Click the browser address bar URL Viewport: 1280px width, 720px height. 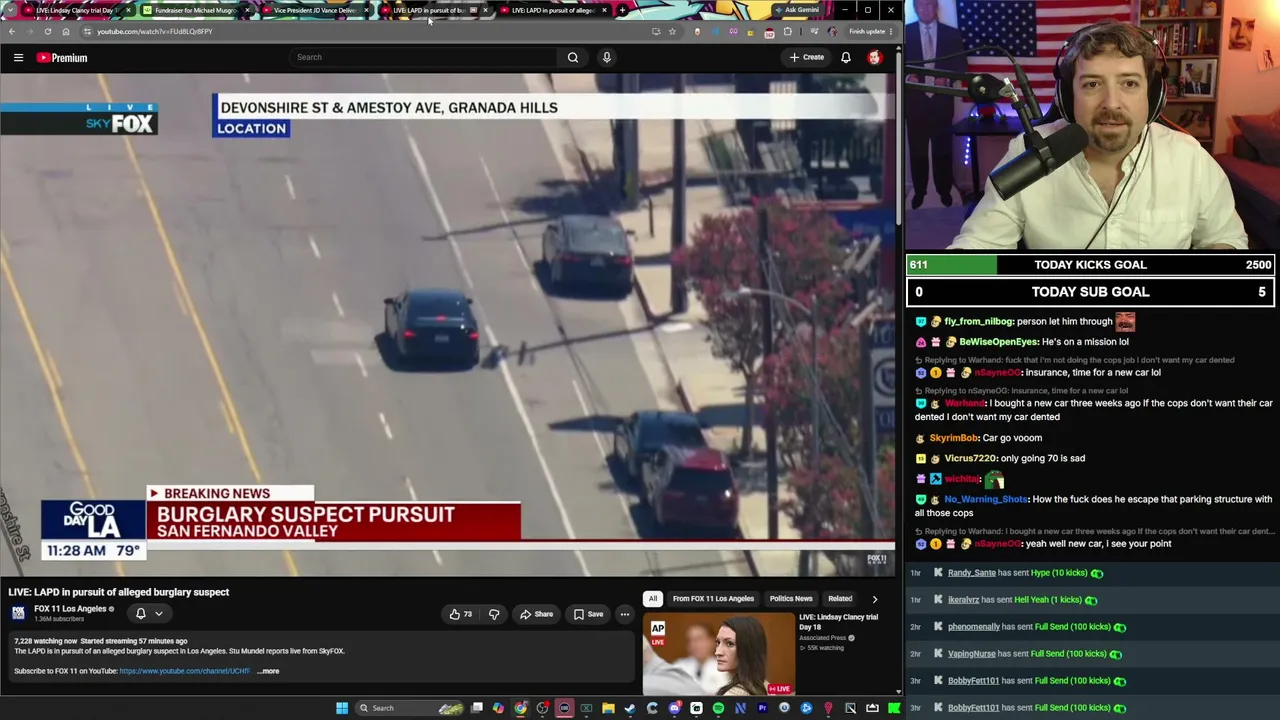point(155,31)
